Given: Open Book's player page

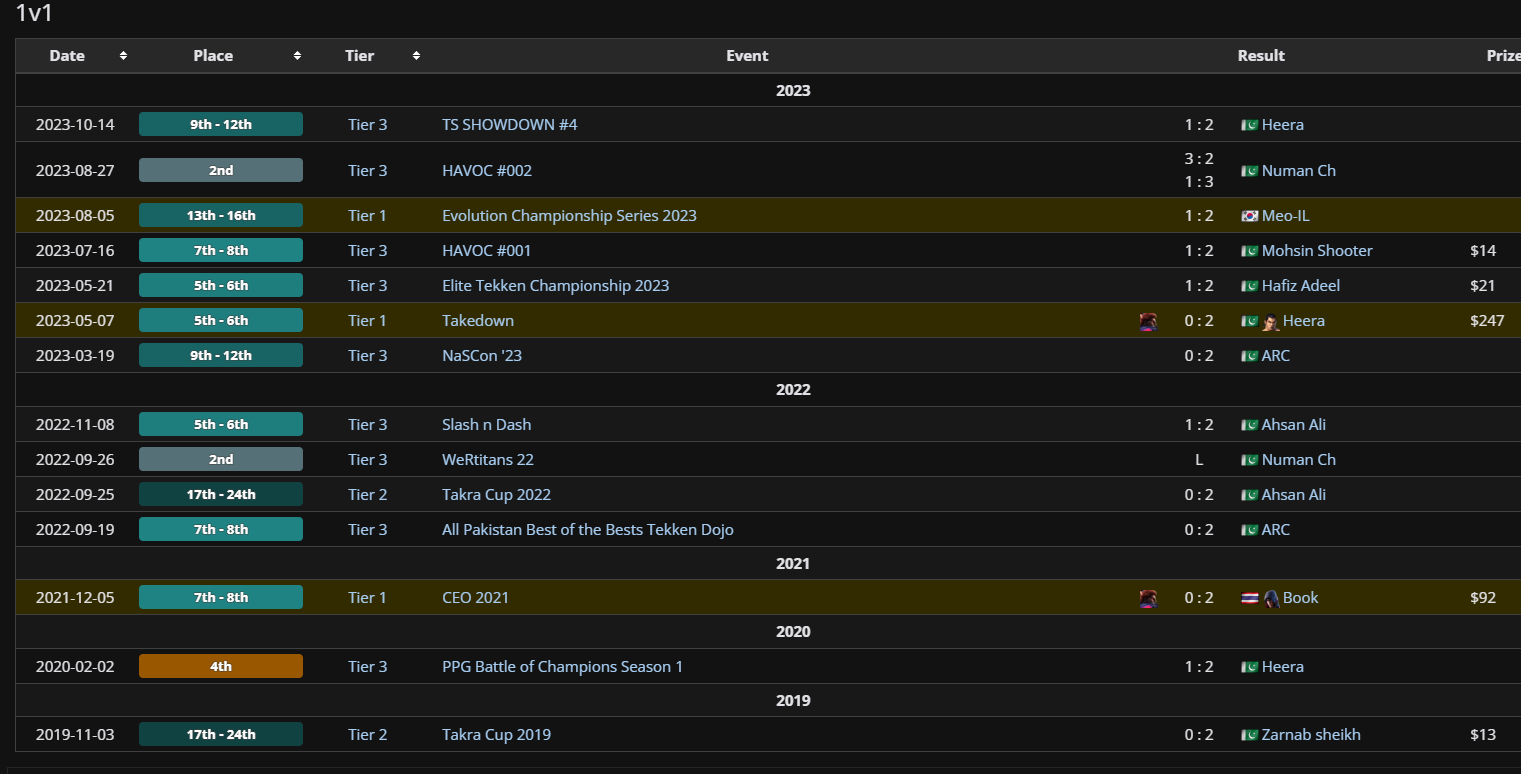Looking at the screenshot, I should click(x=1301, y=598).
